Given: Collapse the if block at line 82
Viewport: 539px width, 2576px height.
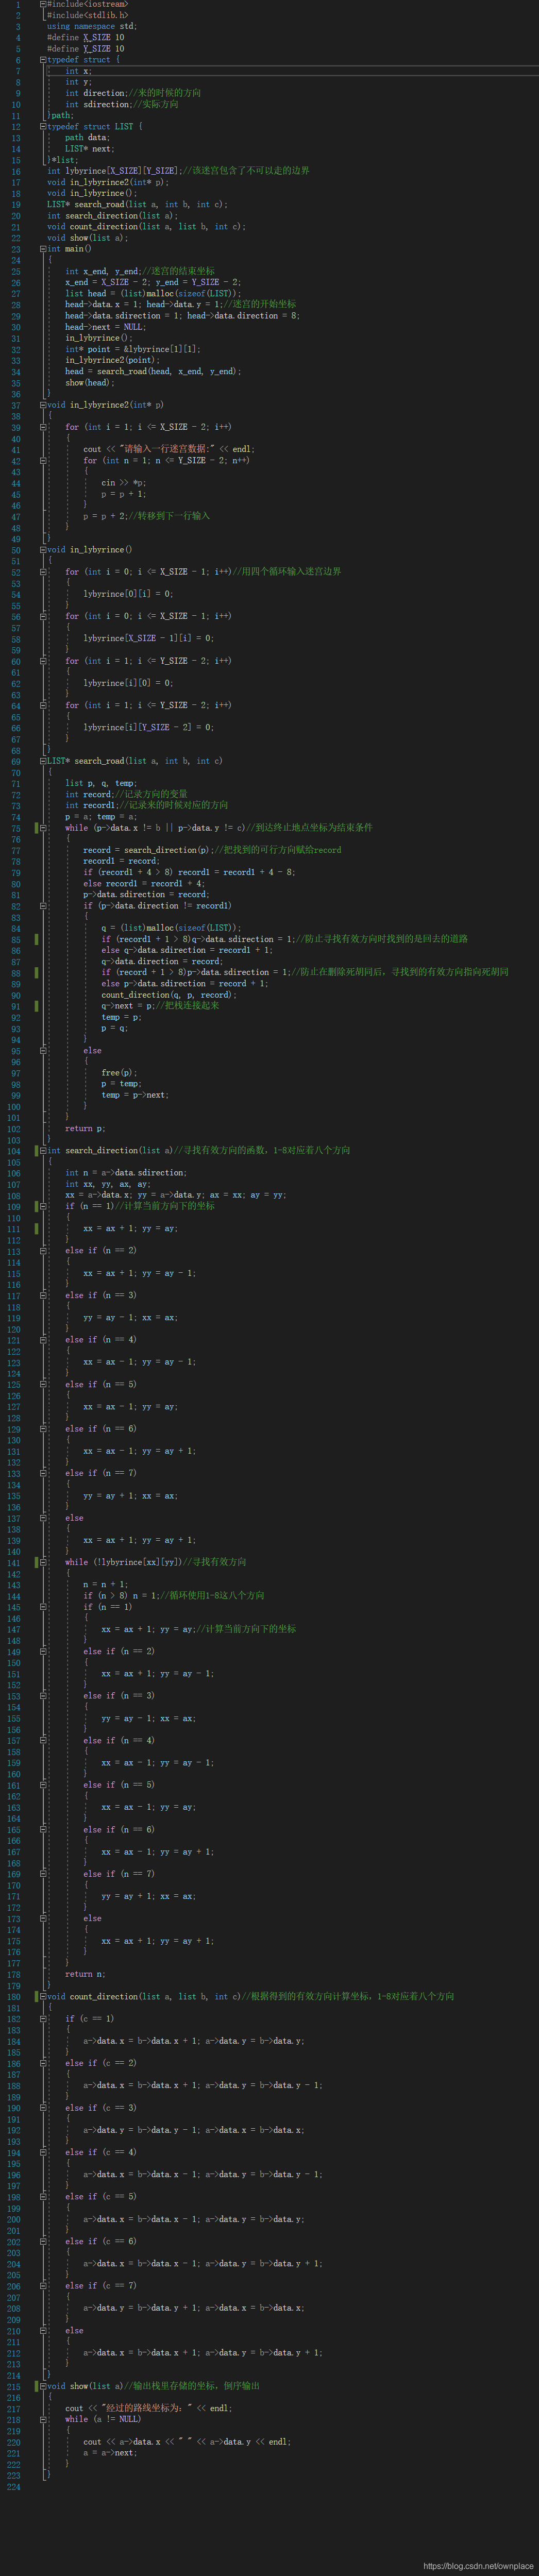Looking at the screenshot, I should [43, 906].
